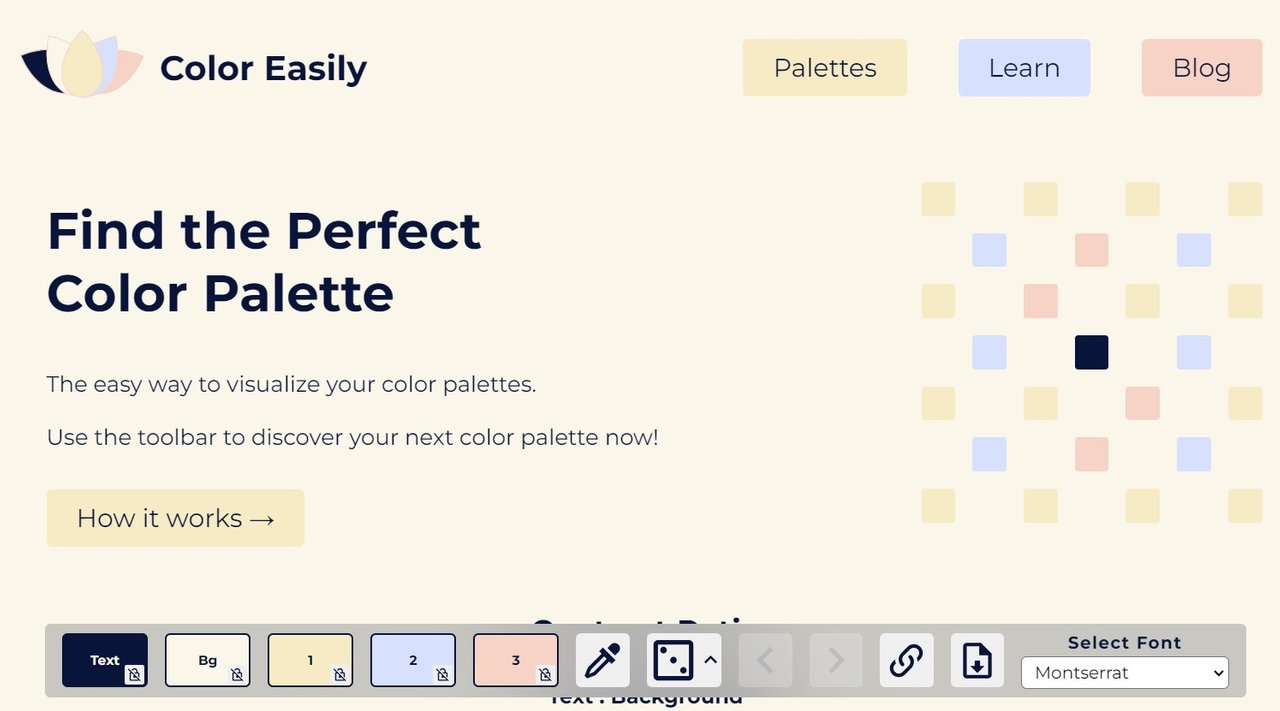This screenshot has width=1280, height=711.
Task: Go forward with the right arrow icon
Action: click(x=836, y=660)
